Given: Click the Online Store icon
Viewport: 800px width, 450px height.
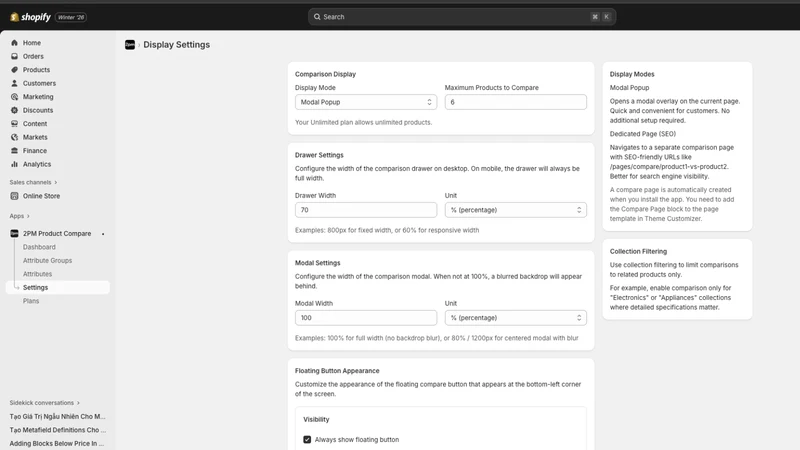Looking at the screenshot, I should click(x=14, y=196).
